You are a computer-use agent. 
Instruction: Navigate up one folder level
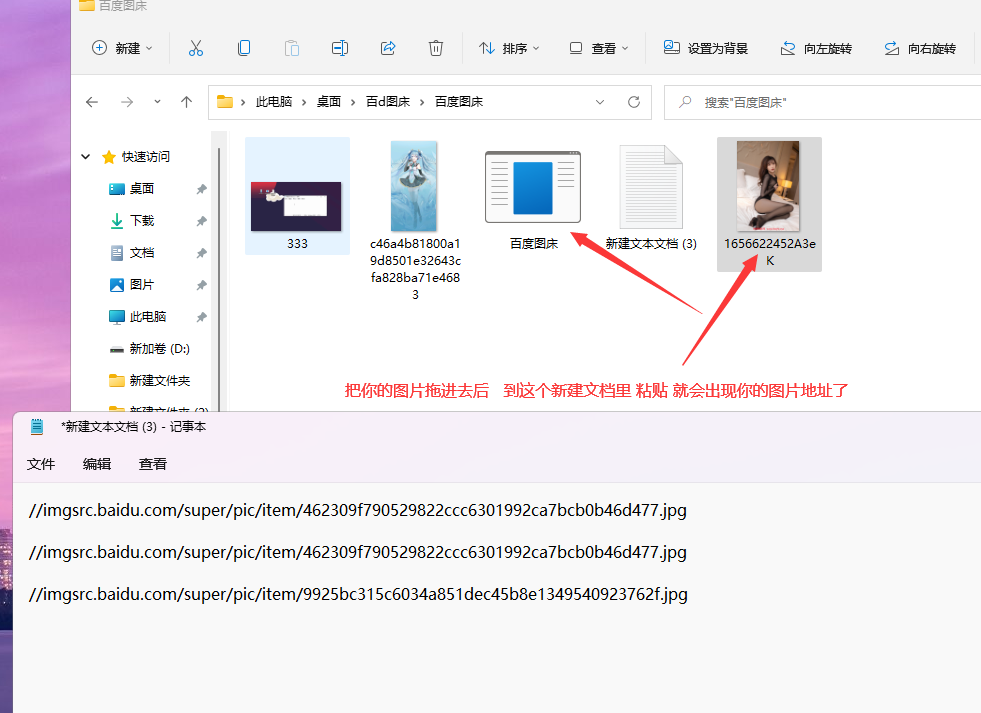pos(186,102)
